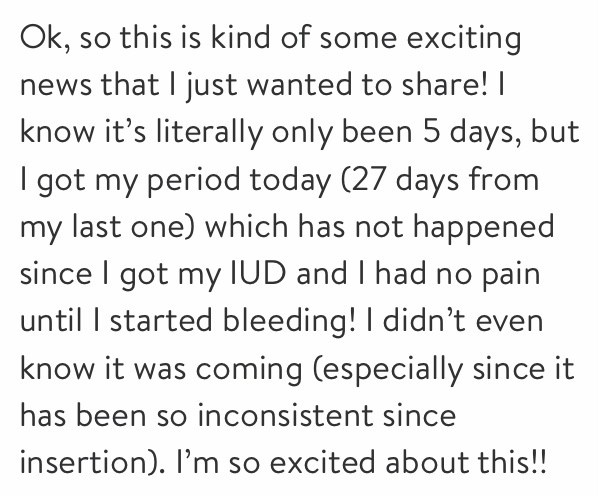
Task: Click the word "excited" in the last line
Action: tap(322, 462)
